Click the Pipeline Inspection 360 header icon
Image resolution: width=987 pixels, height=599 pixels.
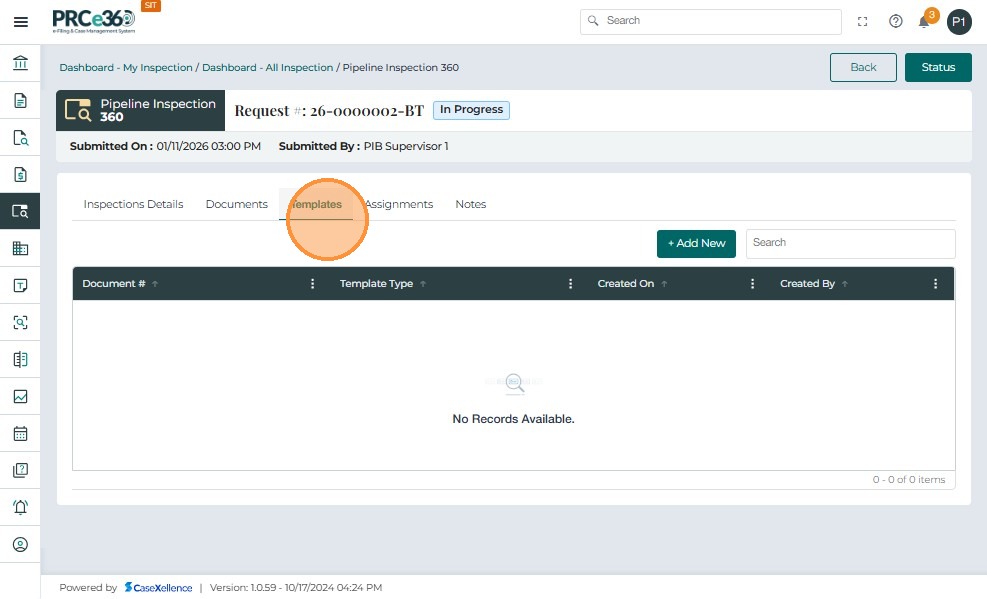pos(78,110)
